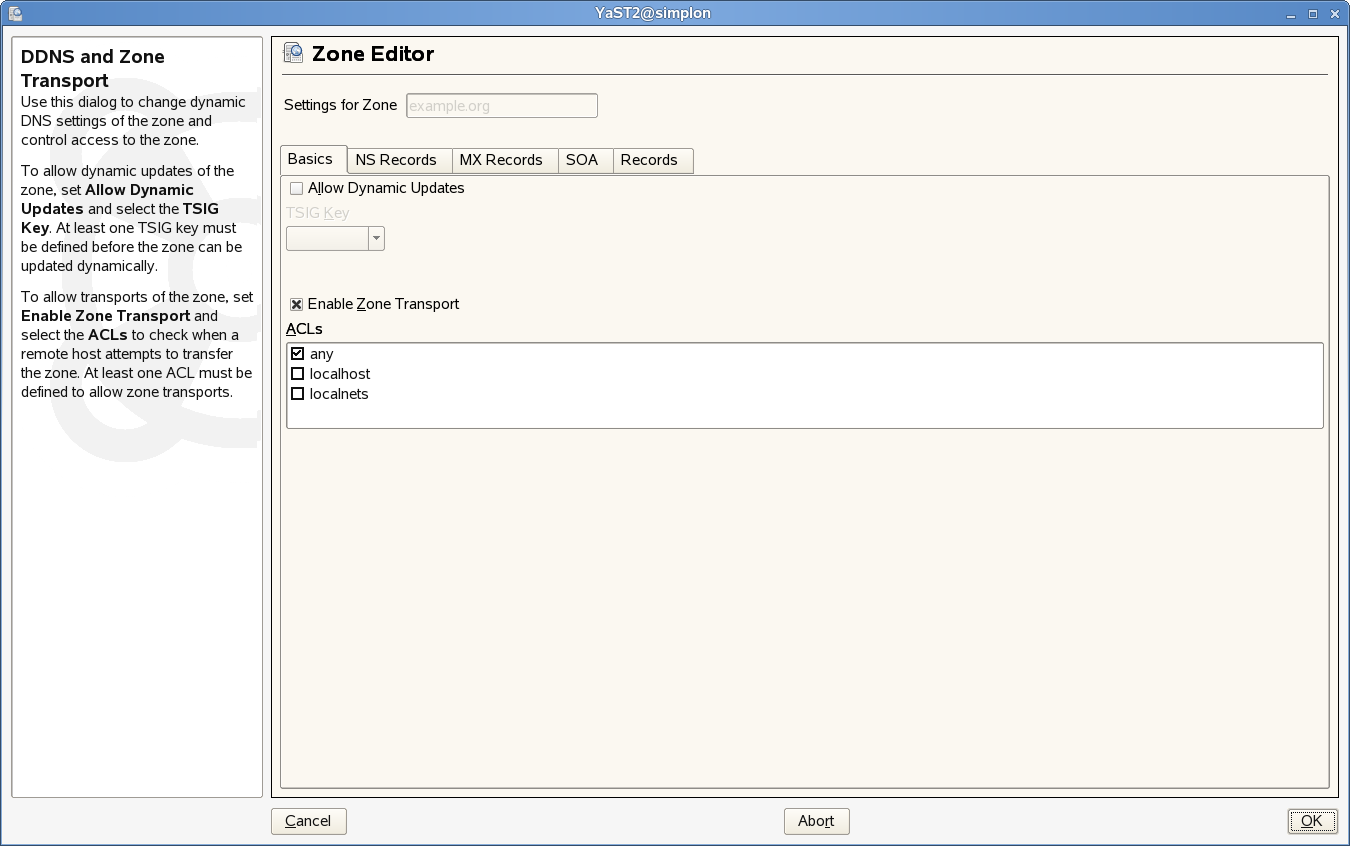Open window menu from title bar icon
This screenshot has height=846, width=1350.
pyautogui.click(x=14, y=13)
